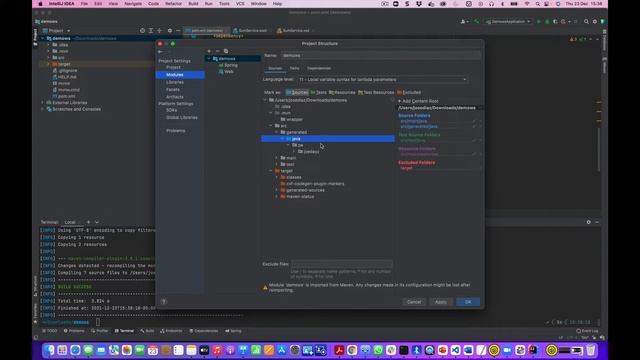This screenshot has width=640, height=360.
Task: Select the maven-status folder
Action: coord(300,197)
